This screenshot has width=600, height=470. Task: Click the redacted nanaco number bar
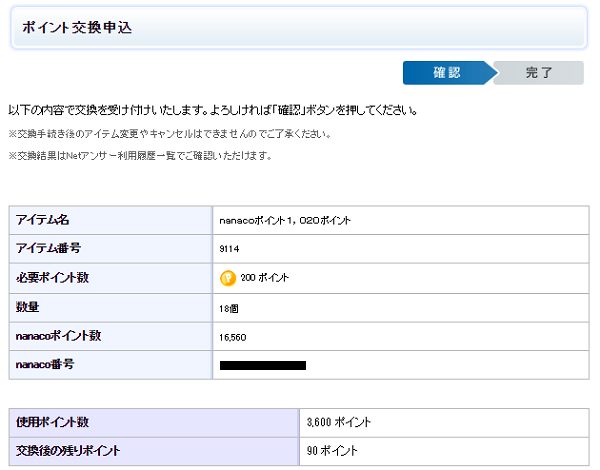263,365
